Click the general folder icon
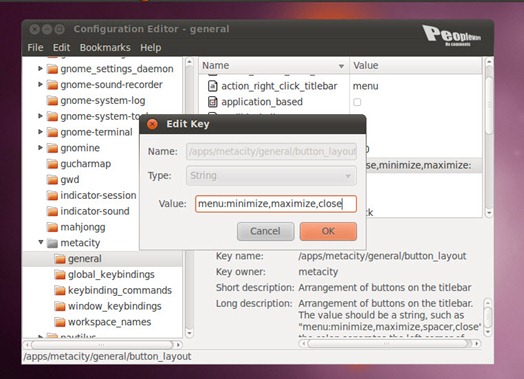 click(60, 259)
